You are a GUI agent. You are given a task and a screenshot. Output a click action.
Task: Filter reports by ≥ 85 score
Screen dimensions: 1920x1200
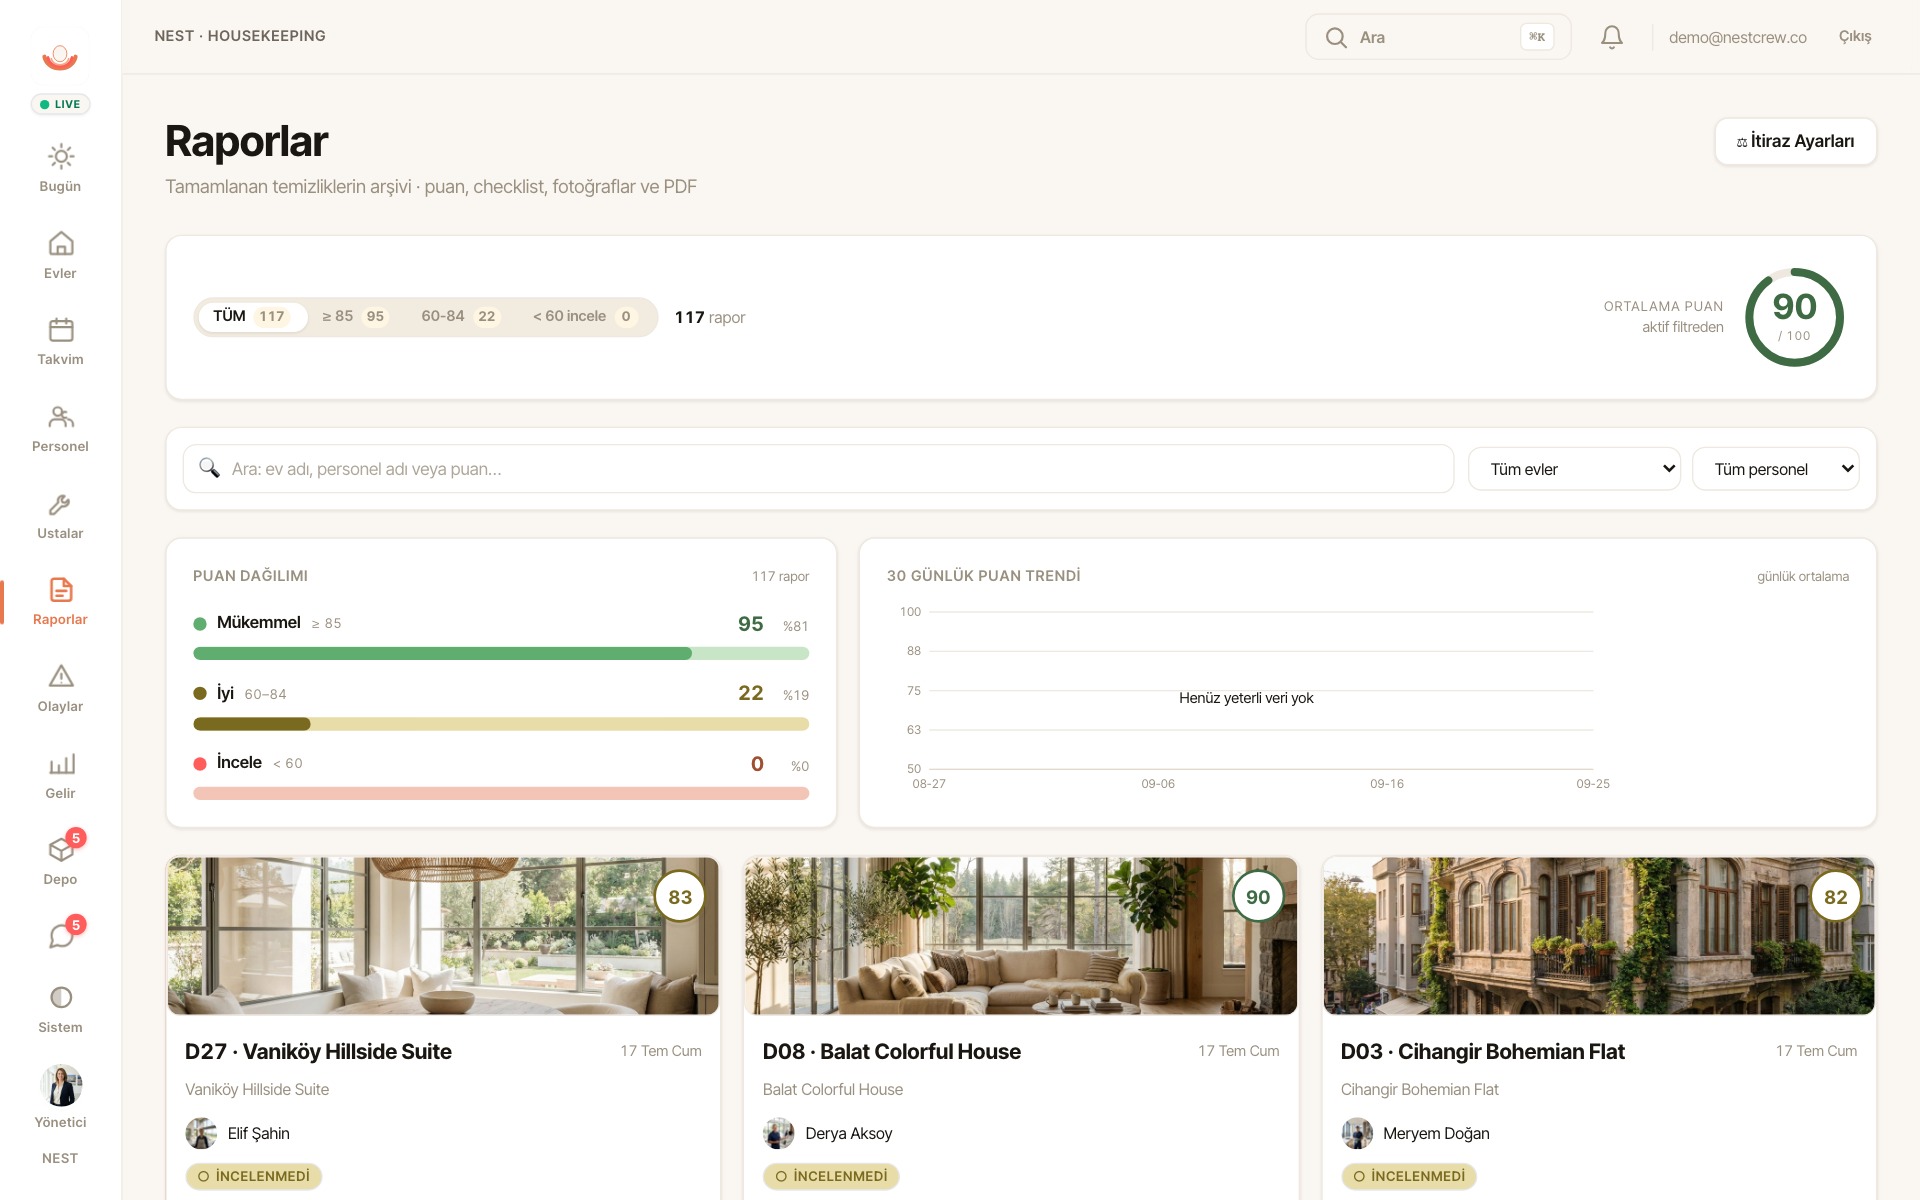pyautogui.click(x=354, y=316)
